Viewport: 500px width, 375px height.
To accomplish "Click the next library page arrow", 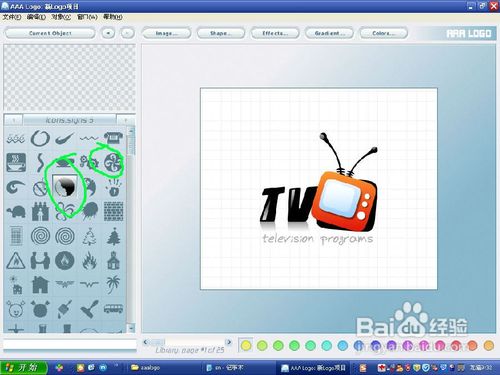I will pyautogui.click(x=229, y=342).
